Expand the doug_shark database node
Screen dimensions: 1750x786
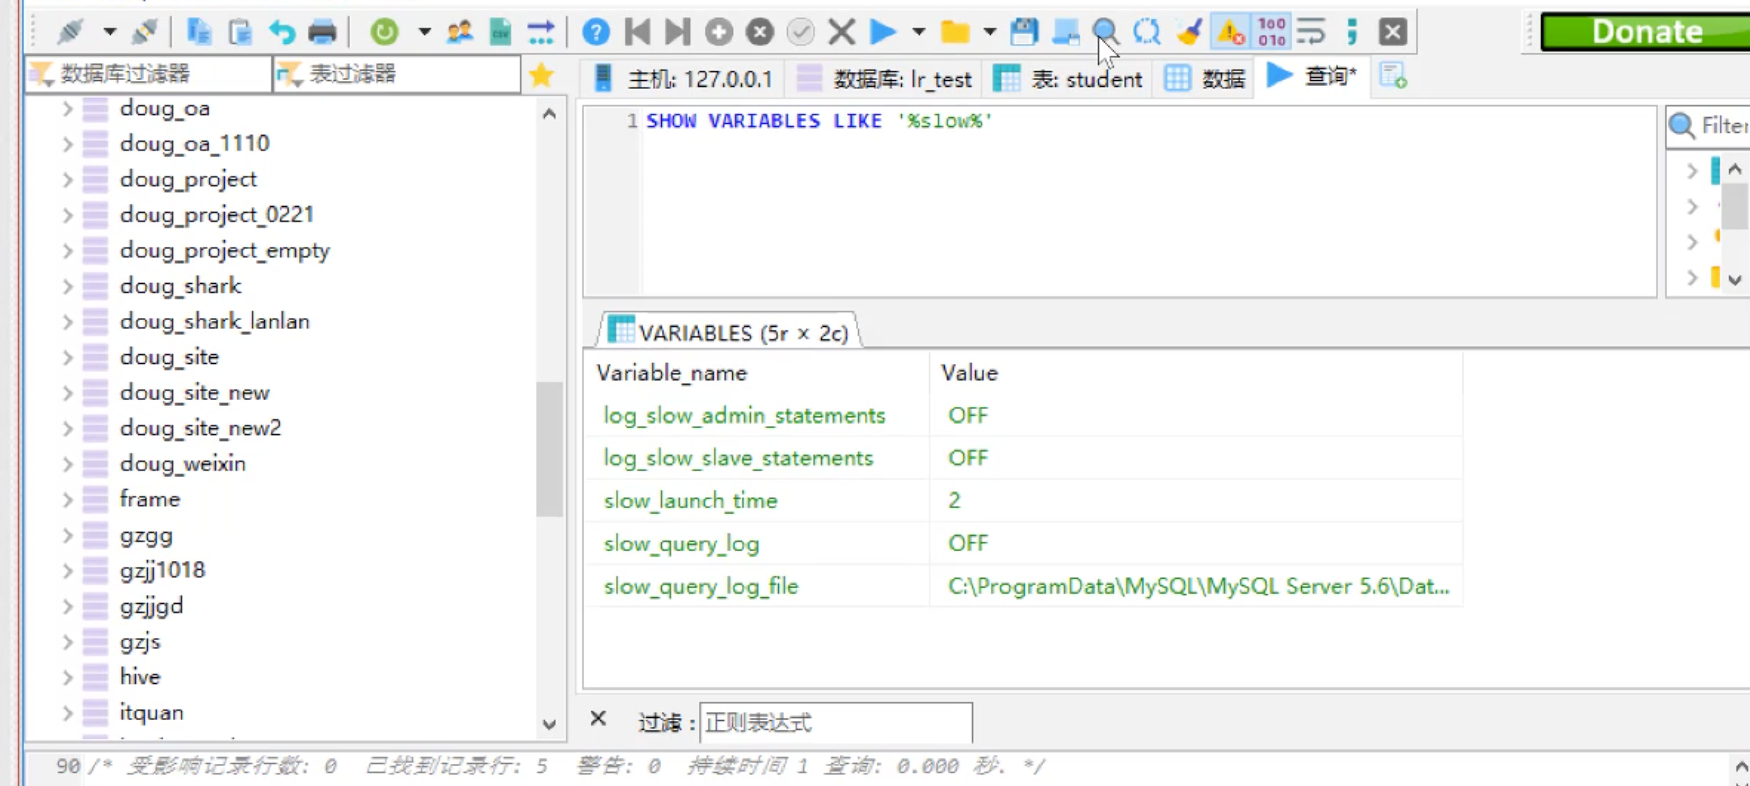[x=67, y=286]
